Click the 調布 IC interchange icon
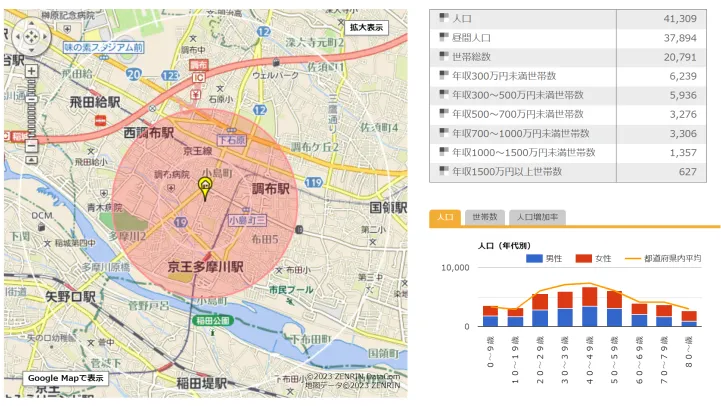The image size is (721, 406). click(x=198, y=77)
